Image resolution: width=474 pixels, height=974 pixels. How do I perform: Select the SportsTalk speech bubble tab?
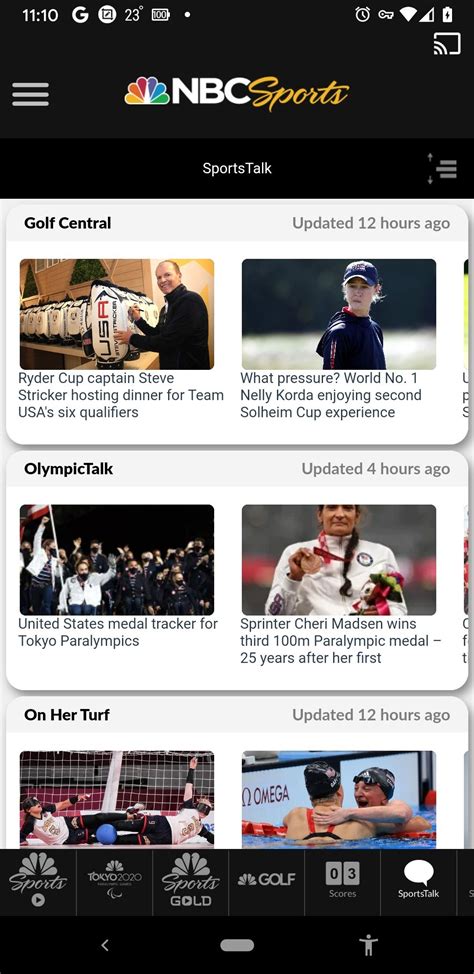[x=418, y=881]
